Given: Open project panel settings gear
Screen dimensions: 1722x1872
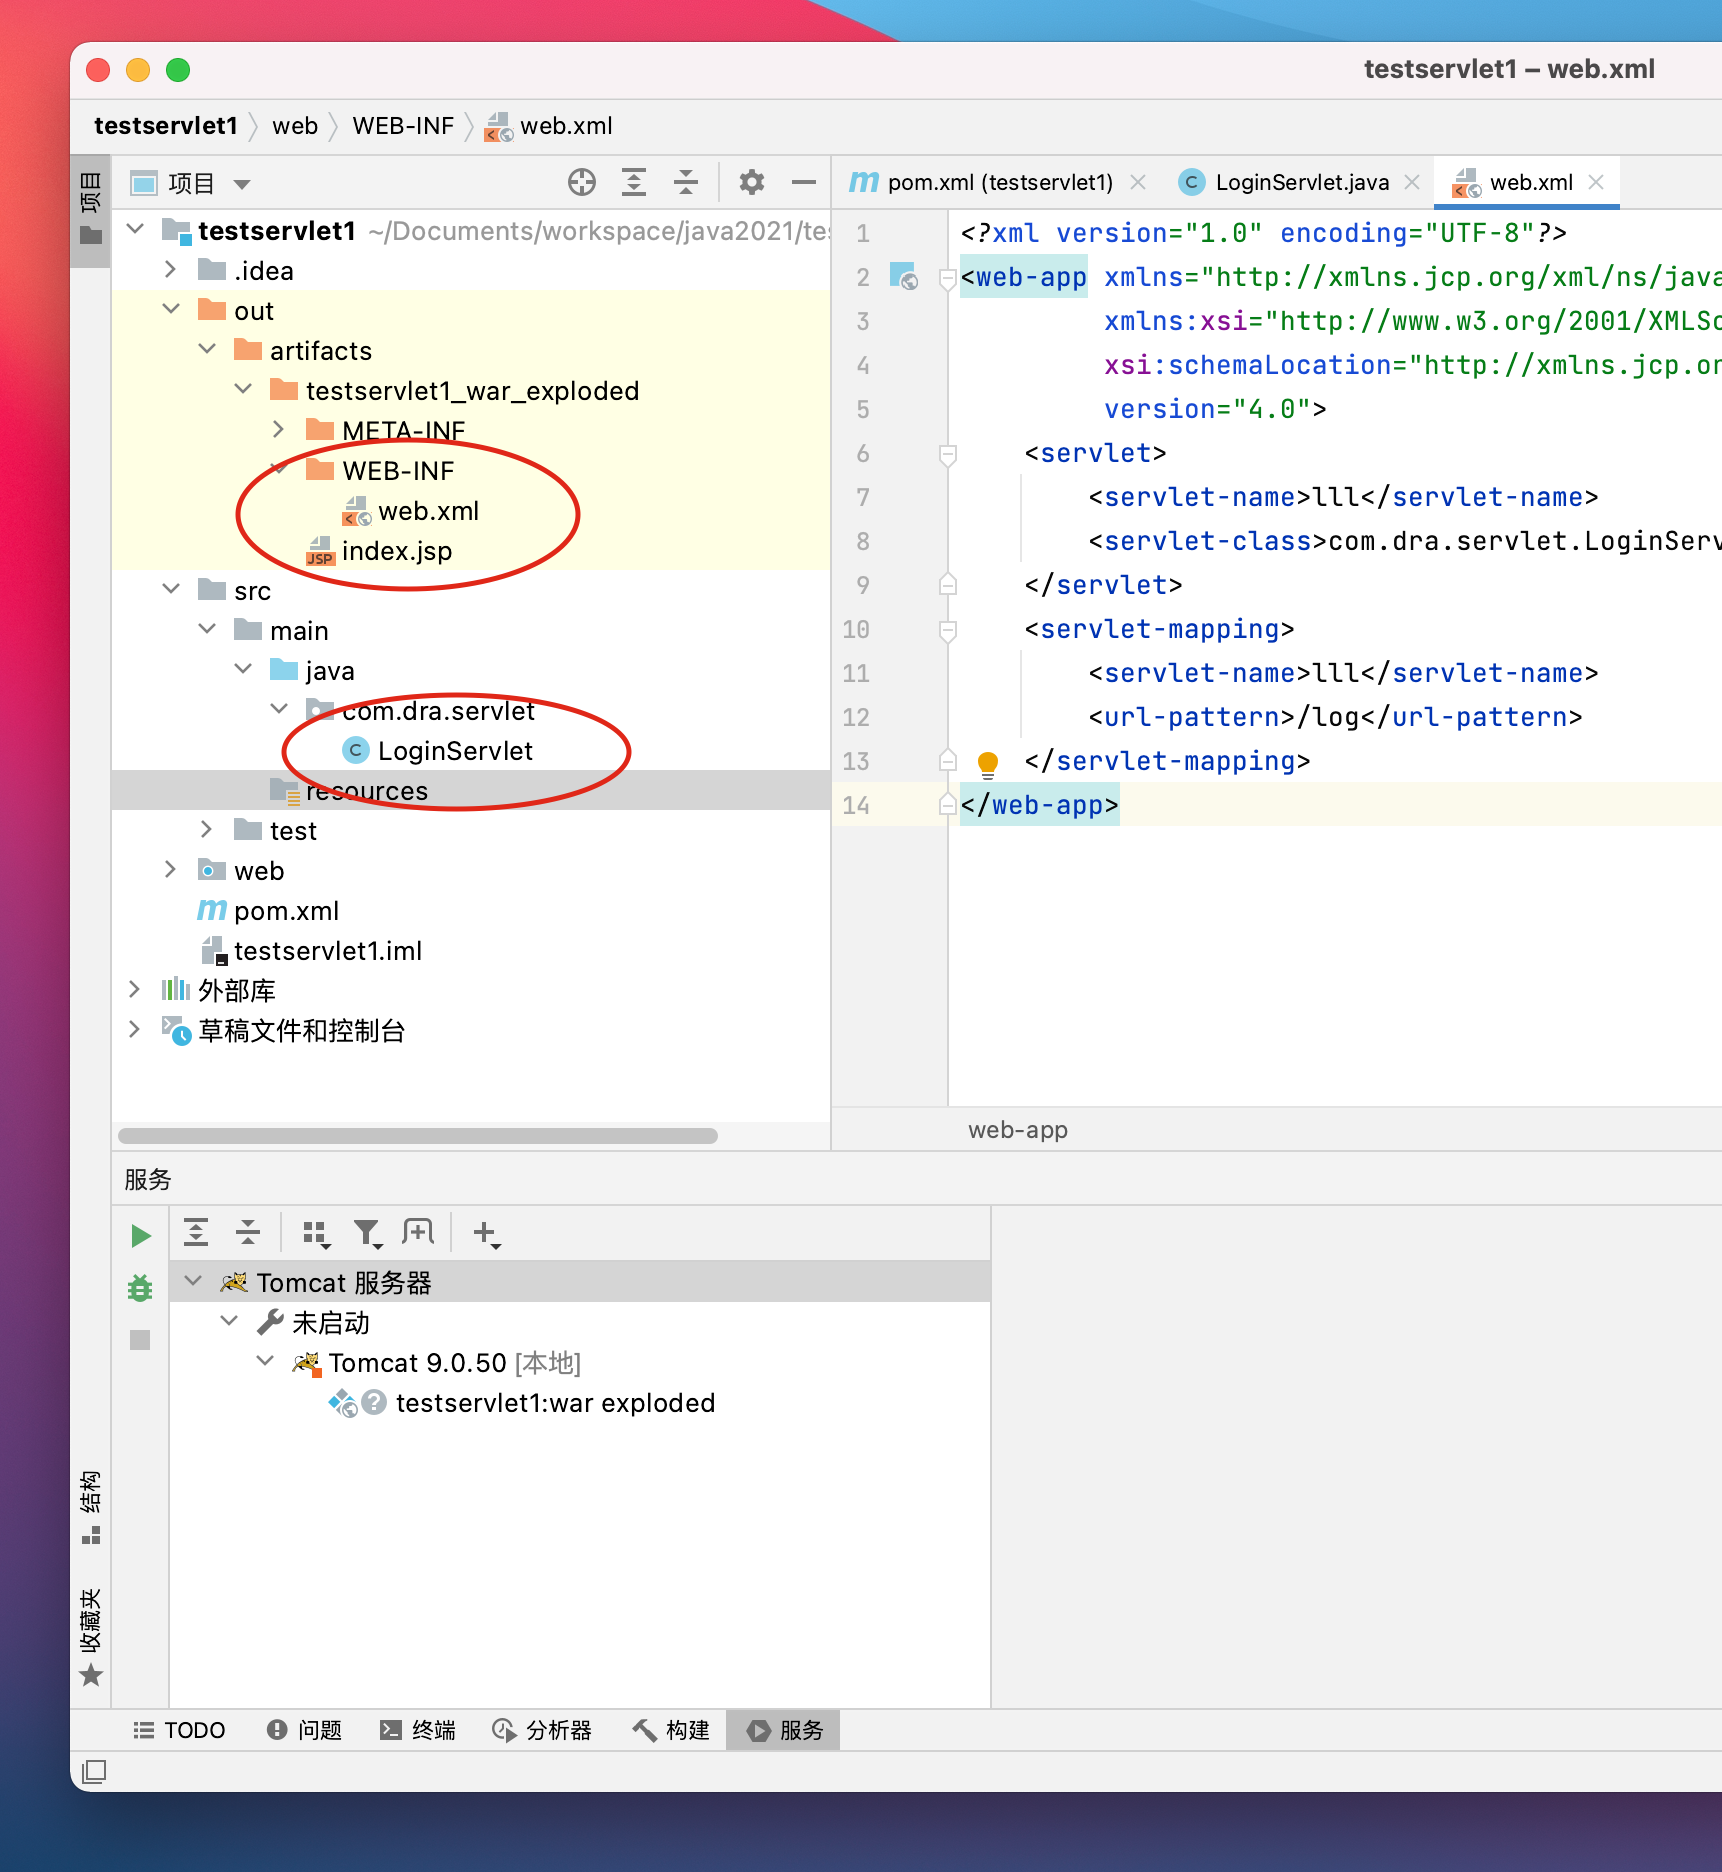Looking at the screenshot, I should (x=752, y=182).
